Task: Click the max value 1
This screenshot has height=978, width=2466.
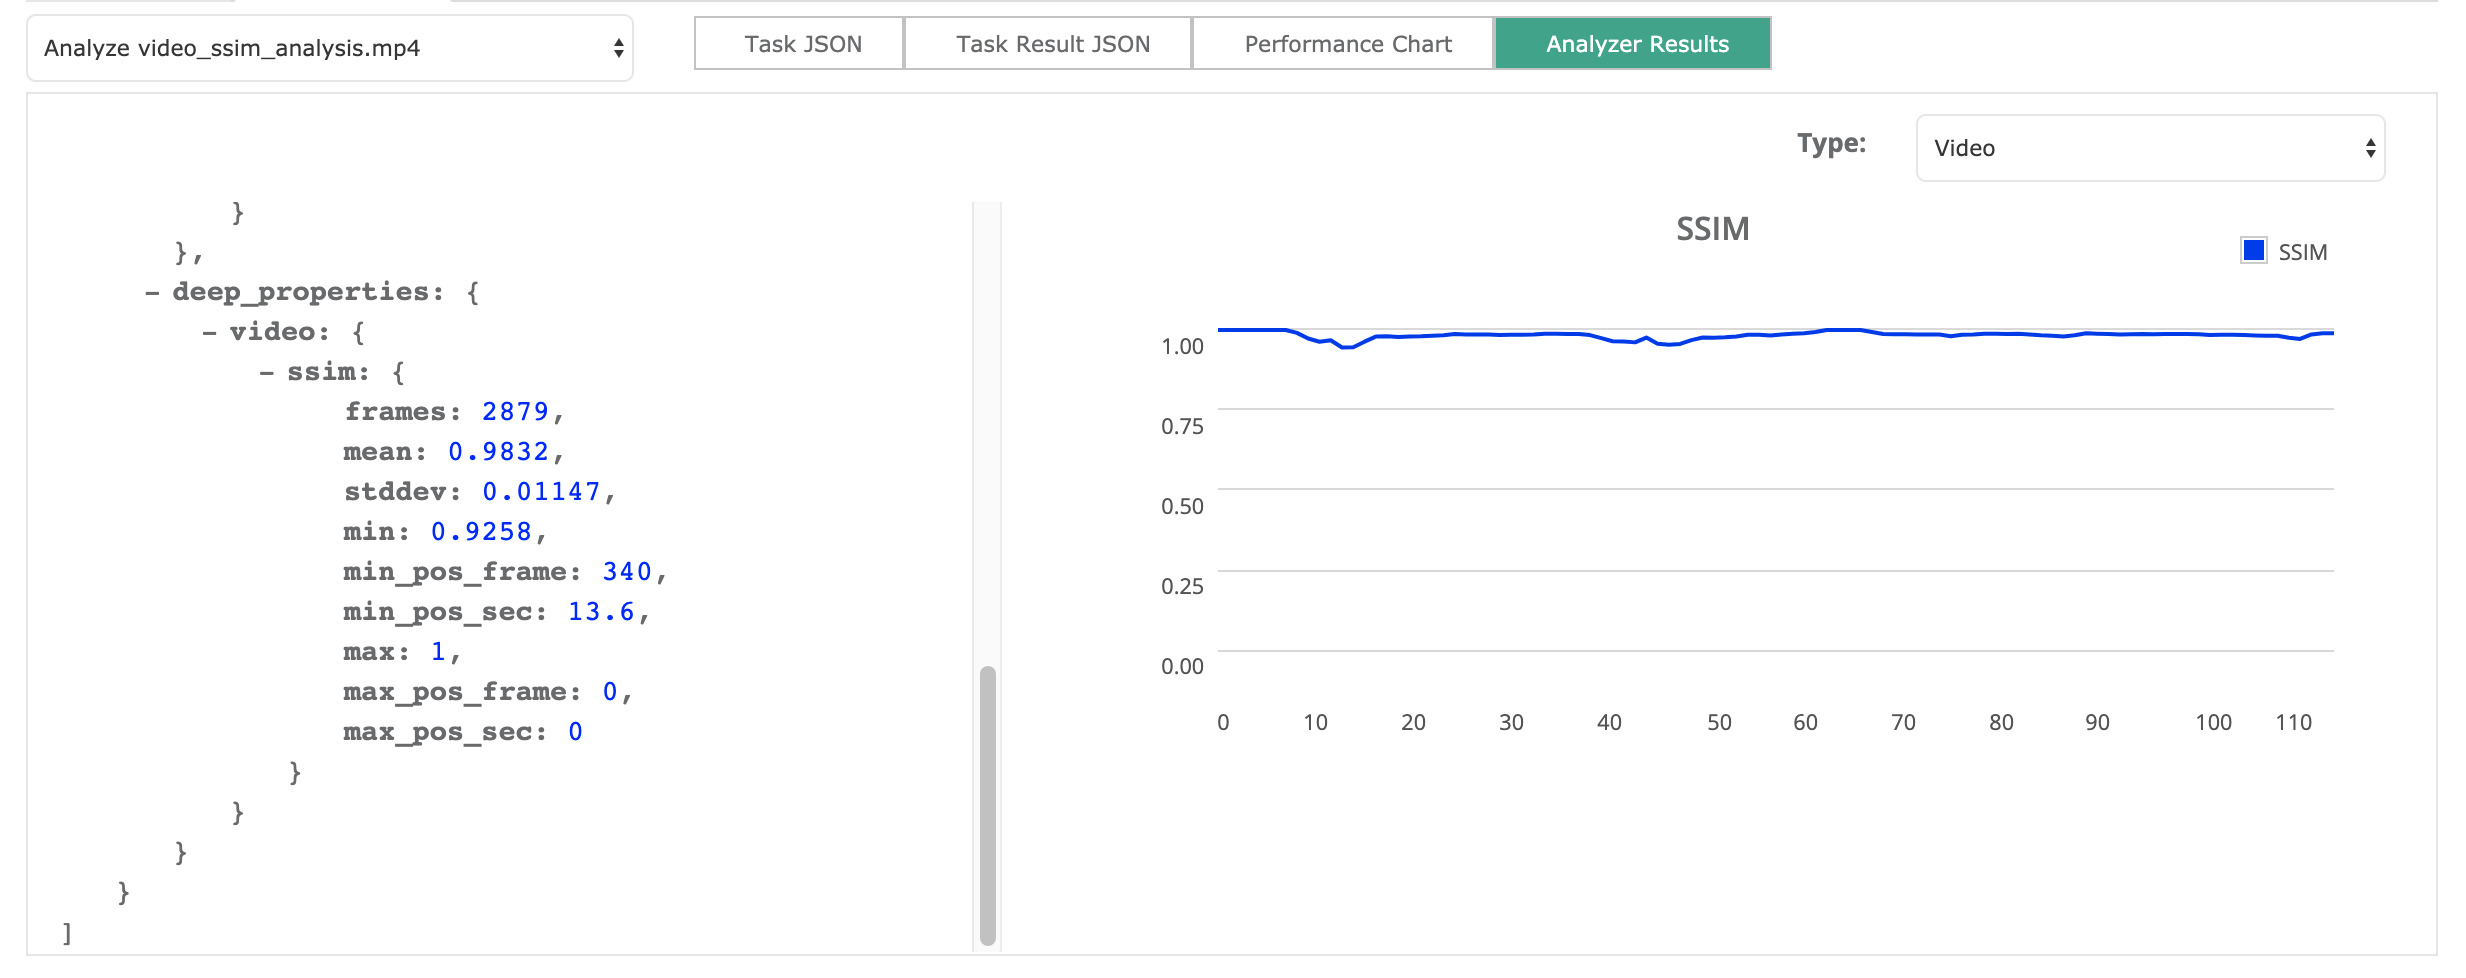Action: 438,652
